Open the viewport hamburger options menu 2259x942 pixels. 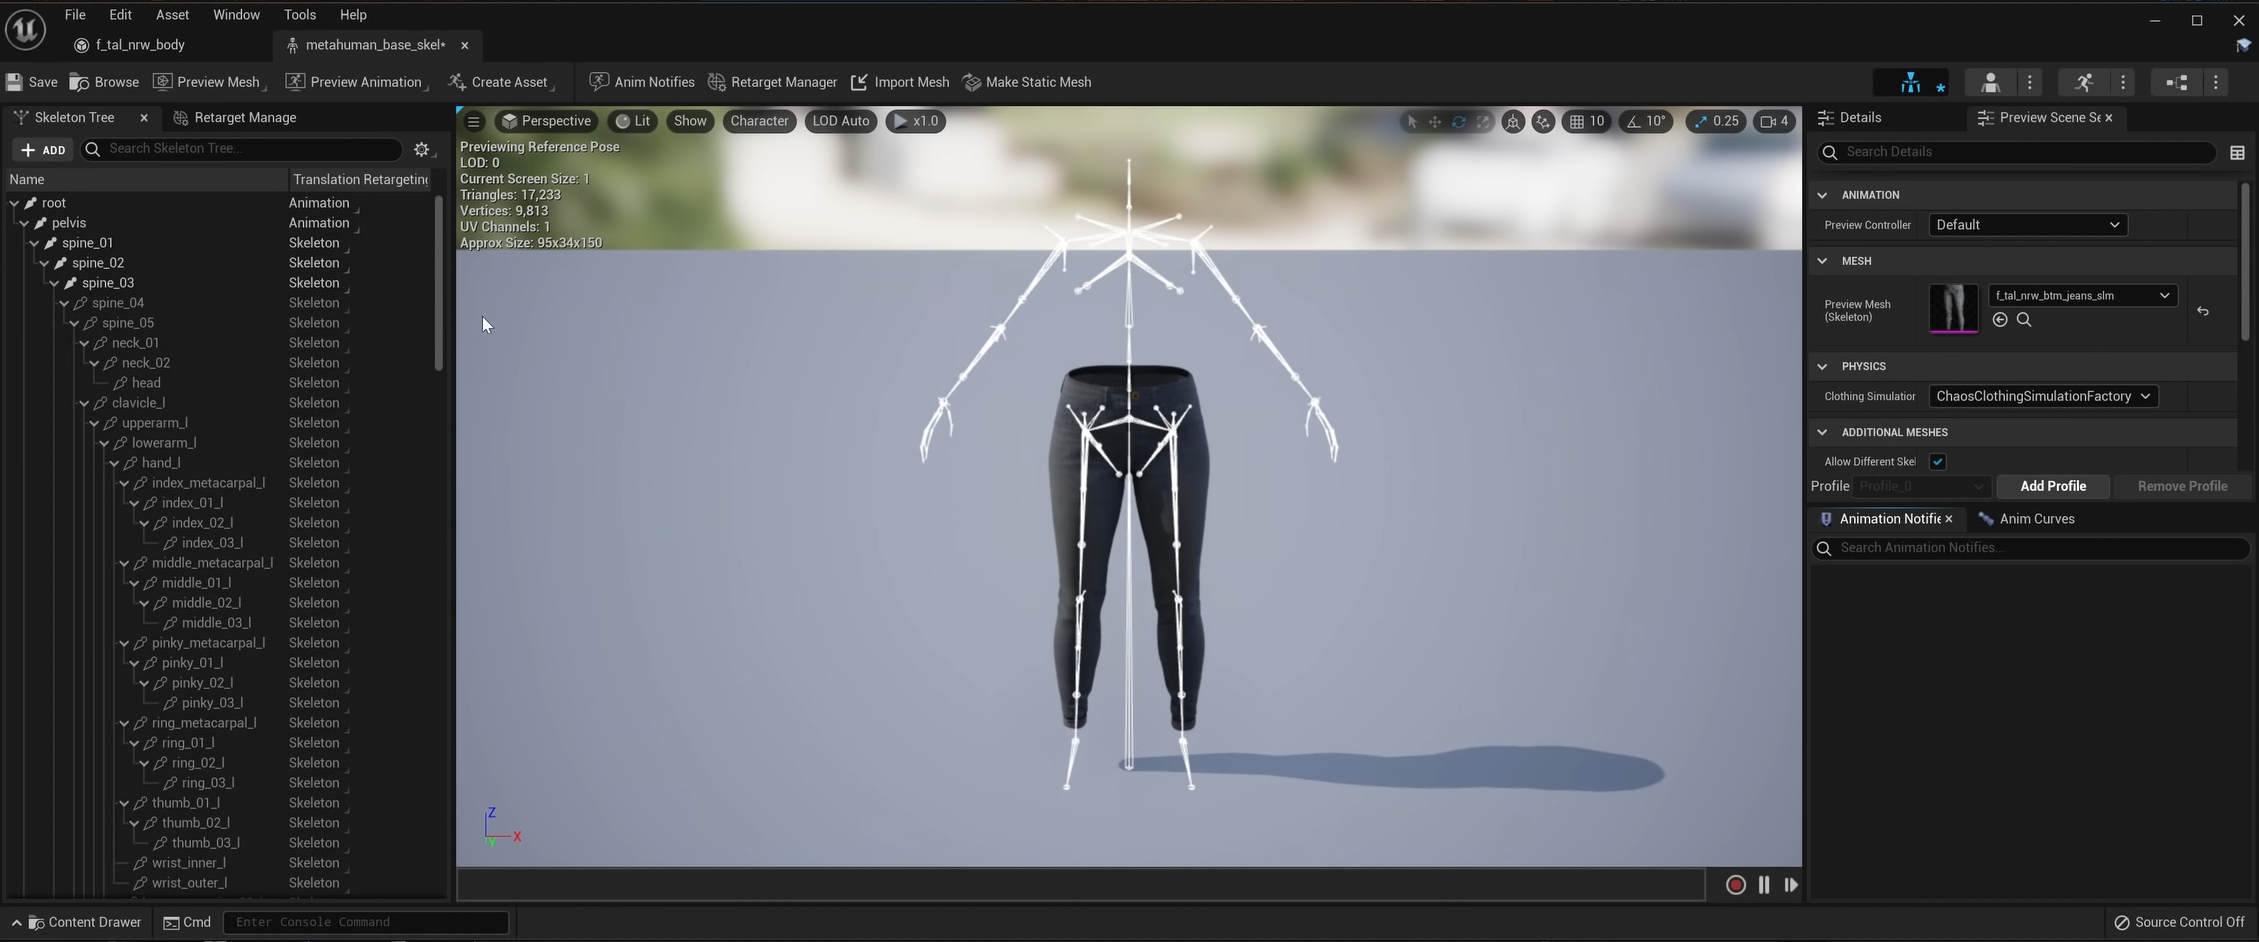tap(474, 121)
